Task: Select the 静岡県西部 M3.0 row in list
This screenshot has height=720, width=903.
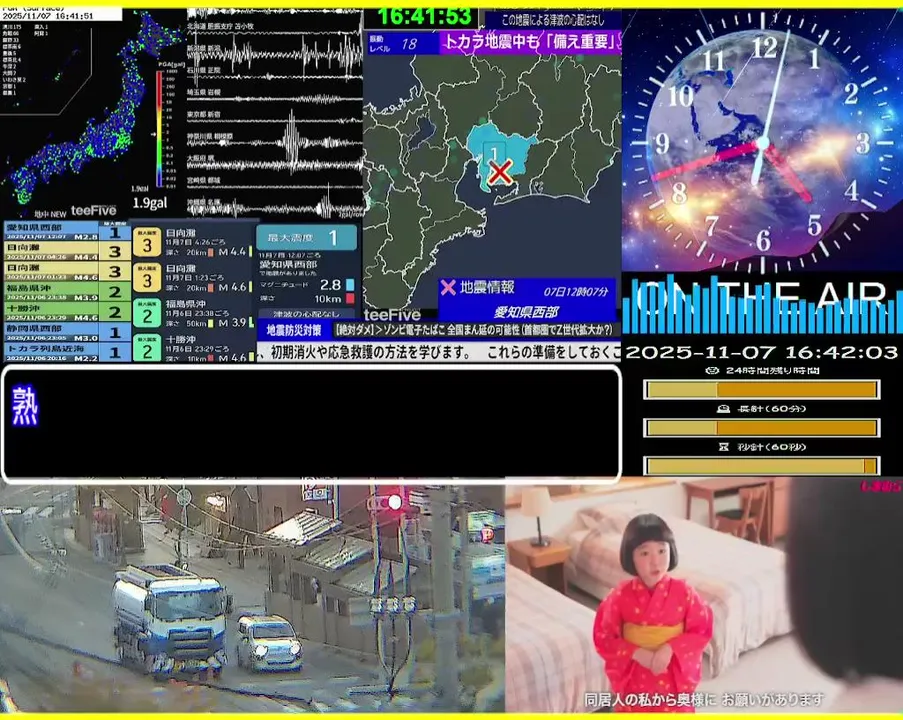Action: pos(66,332)
